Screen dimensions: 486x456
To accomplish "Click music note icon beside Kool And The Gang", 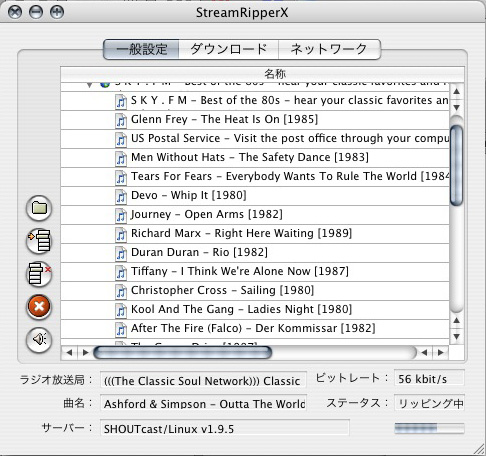I will pos(121,310).
